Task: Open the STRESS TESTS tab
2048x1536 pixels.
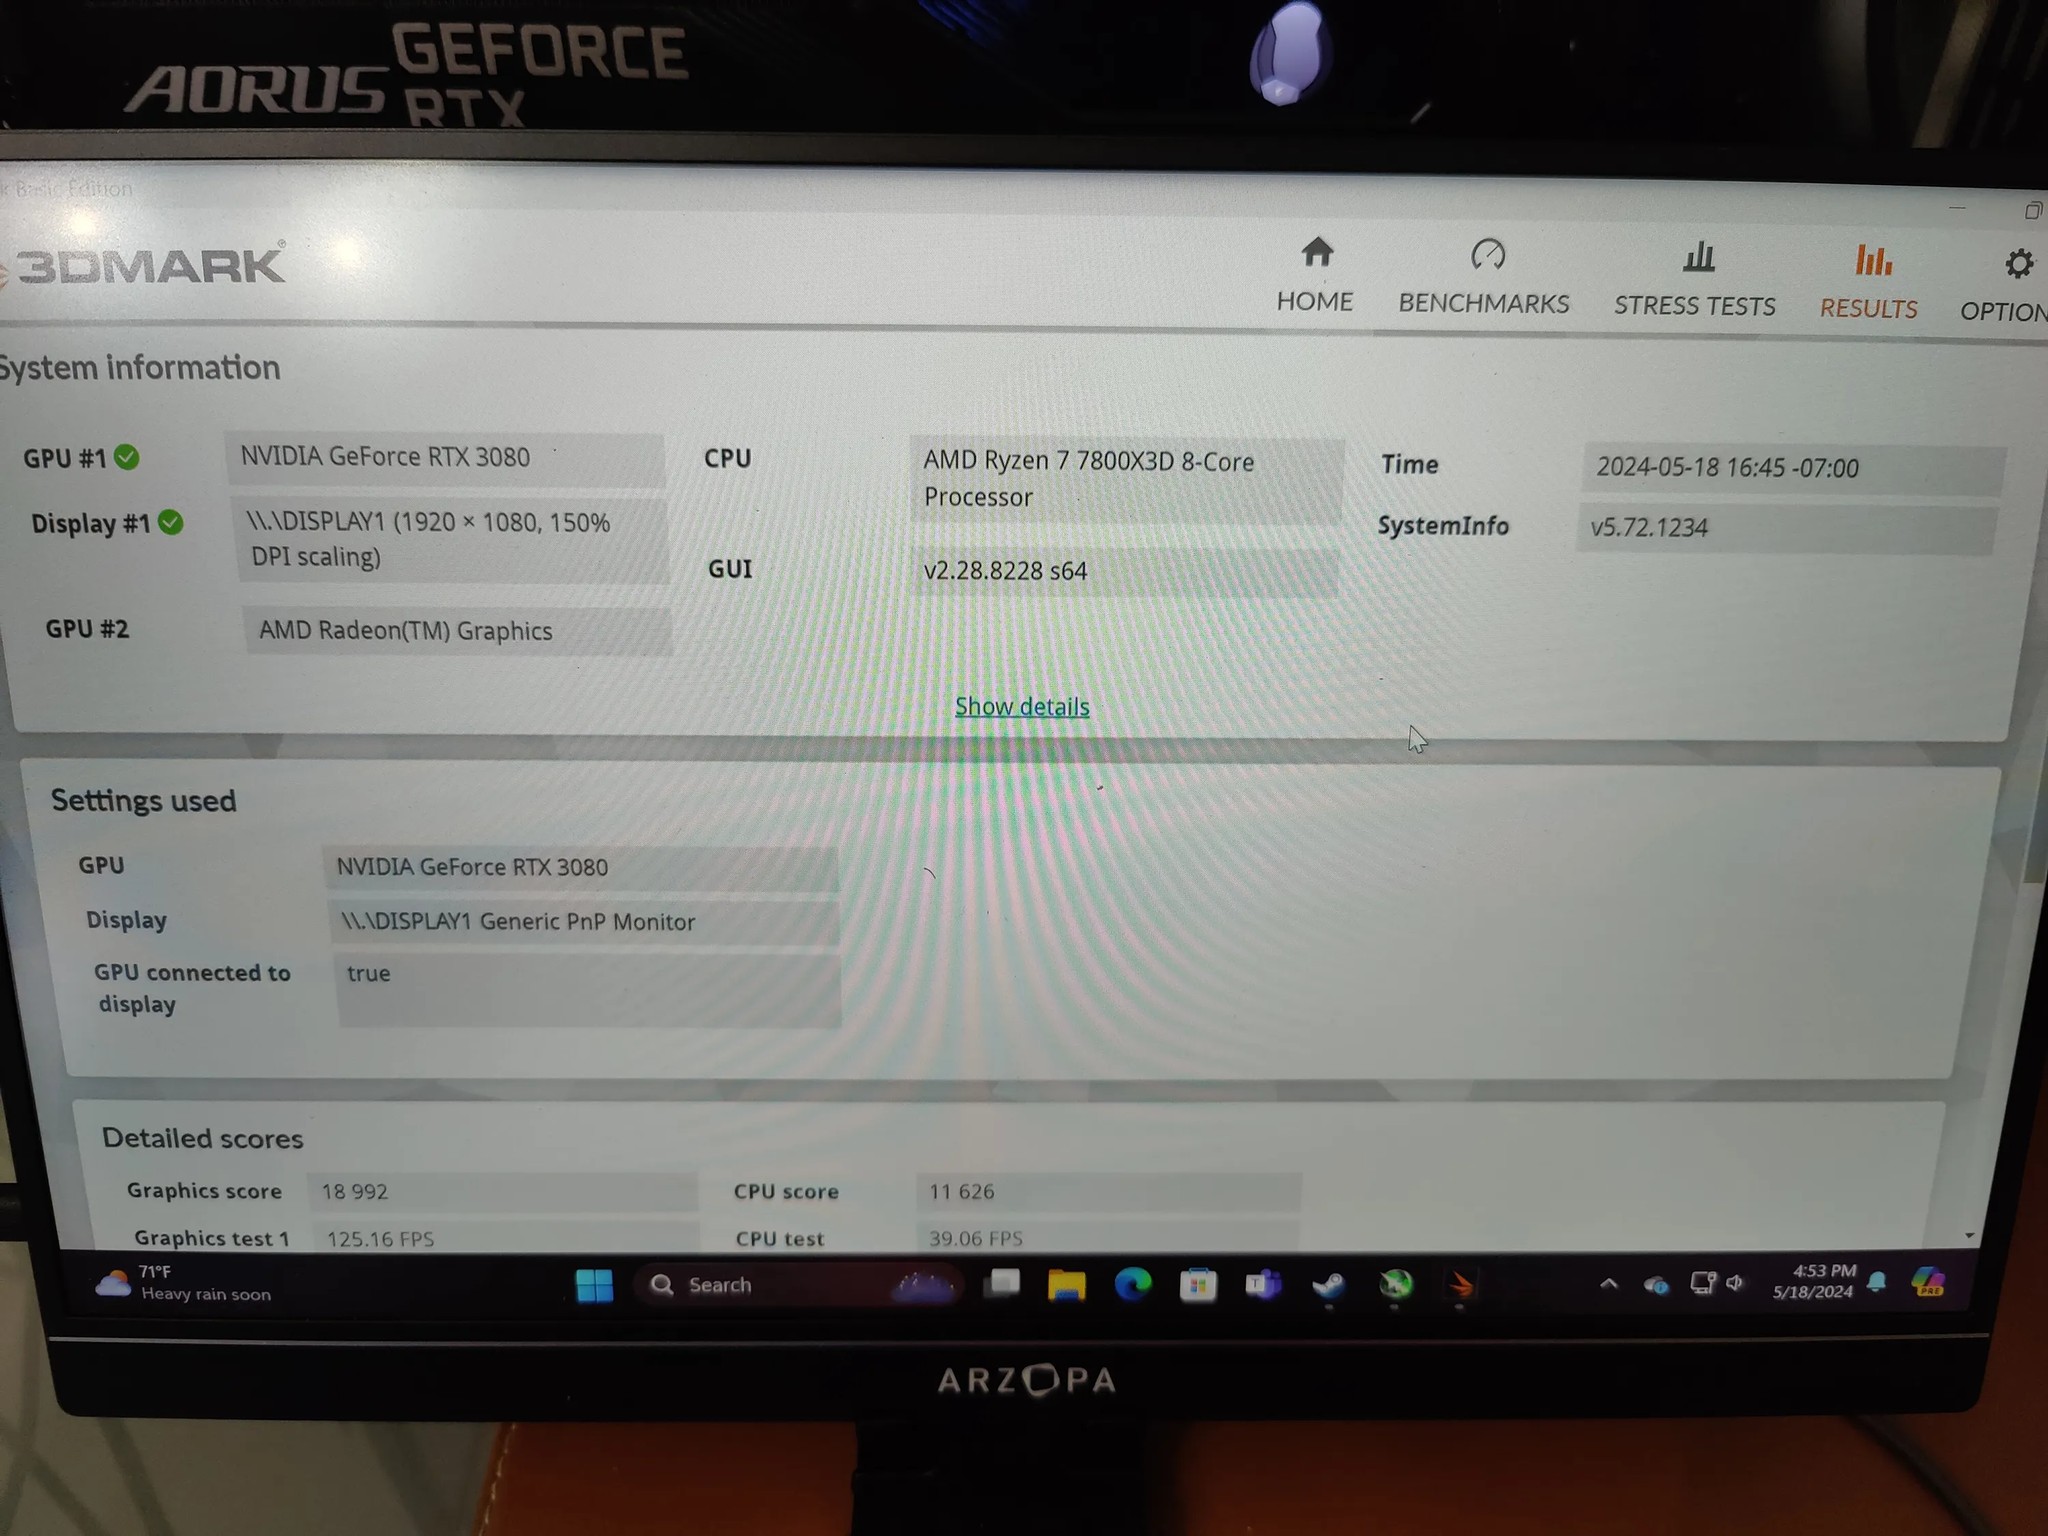Action: coord(1695,280)
